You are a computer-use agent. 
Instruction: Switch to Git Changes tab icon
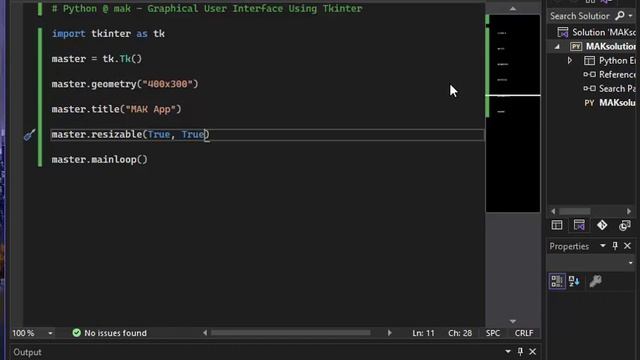(x=602, y=225)
